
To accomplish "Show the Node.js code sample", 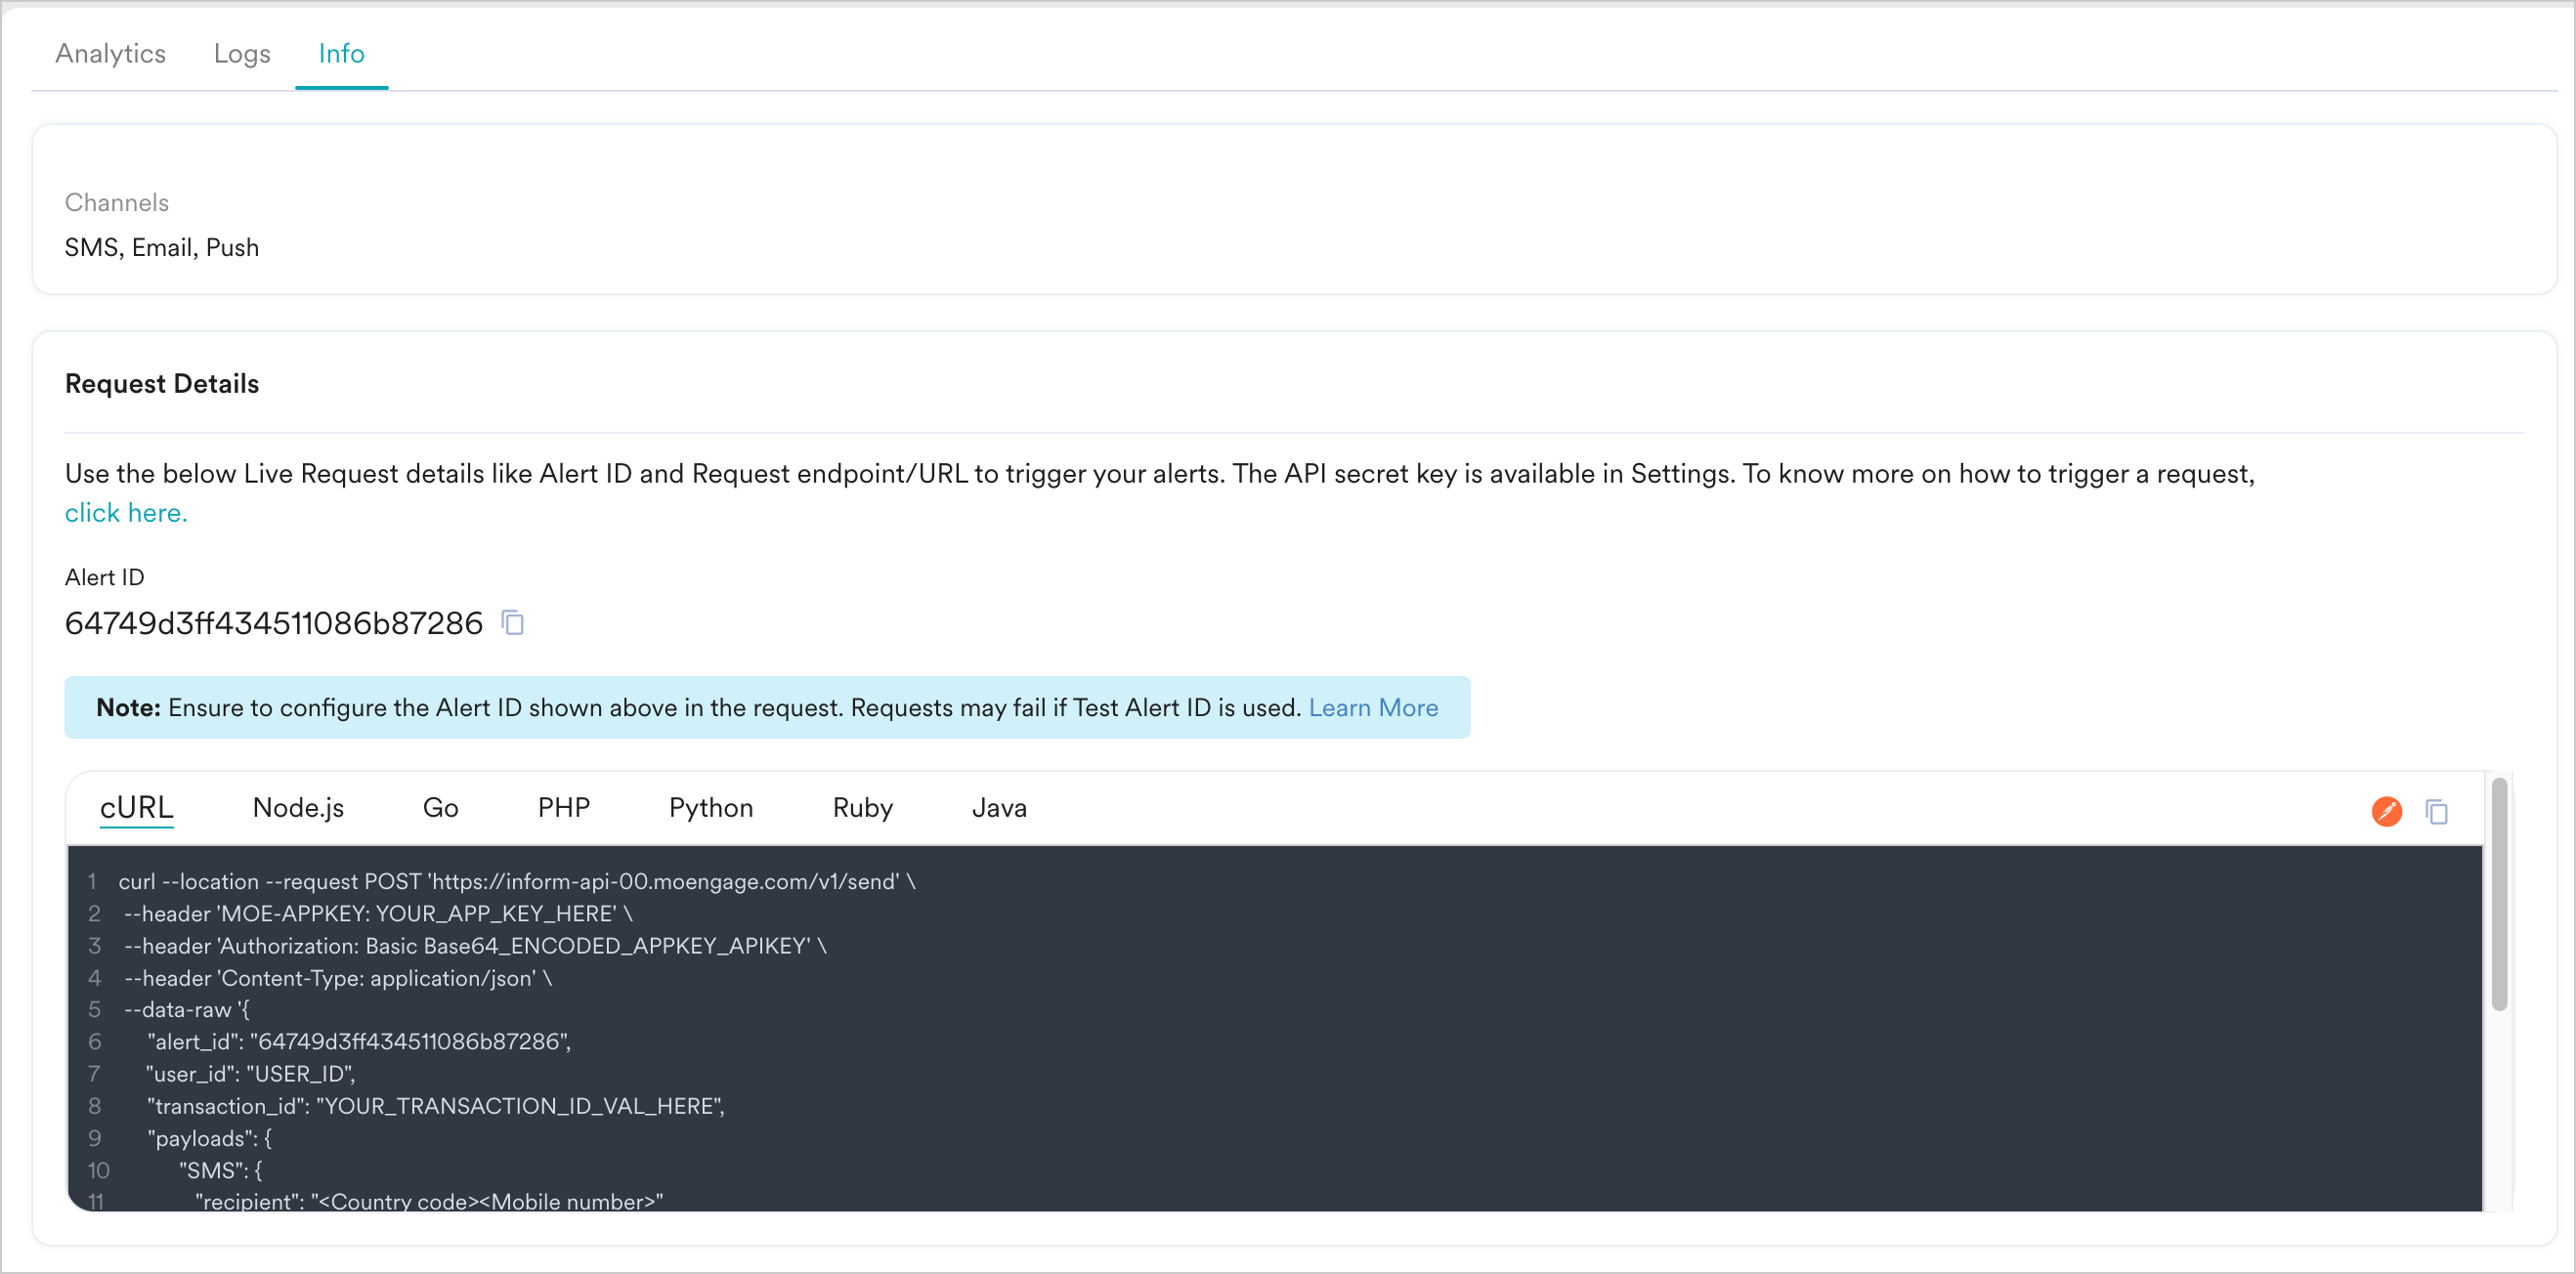I will pos(298,807).
